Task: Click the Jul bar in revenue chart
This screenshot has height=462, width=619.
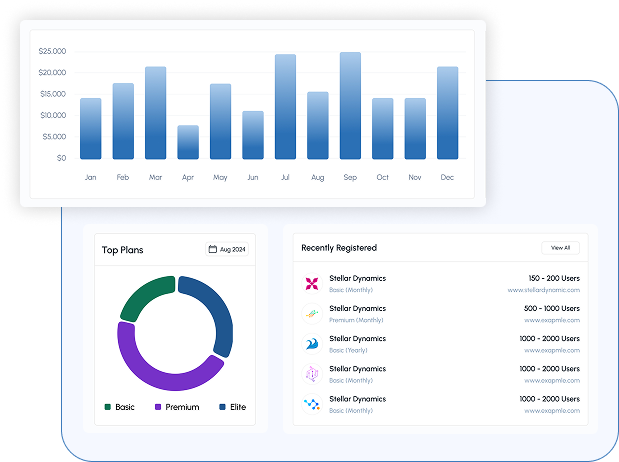Action: tap(285, 106)
